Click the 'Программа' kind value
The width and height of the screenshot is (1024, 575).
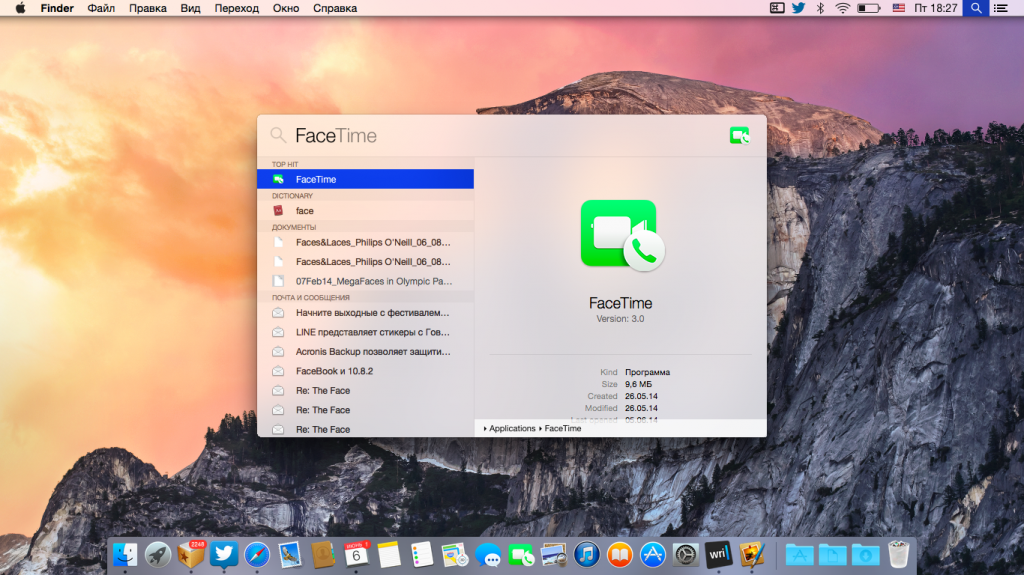pyautogui.click(x=647, y=372)
